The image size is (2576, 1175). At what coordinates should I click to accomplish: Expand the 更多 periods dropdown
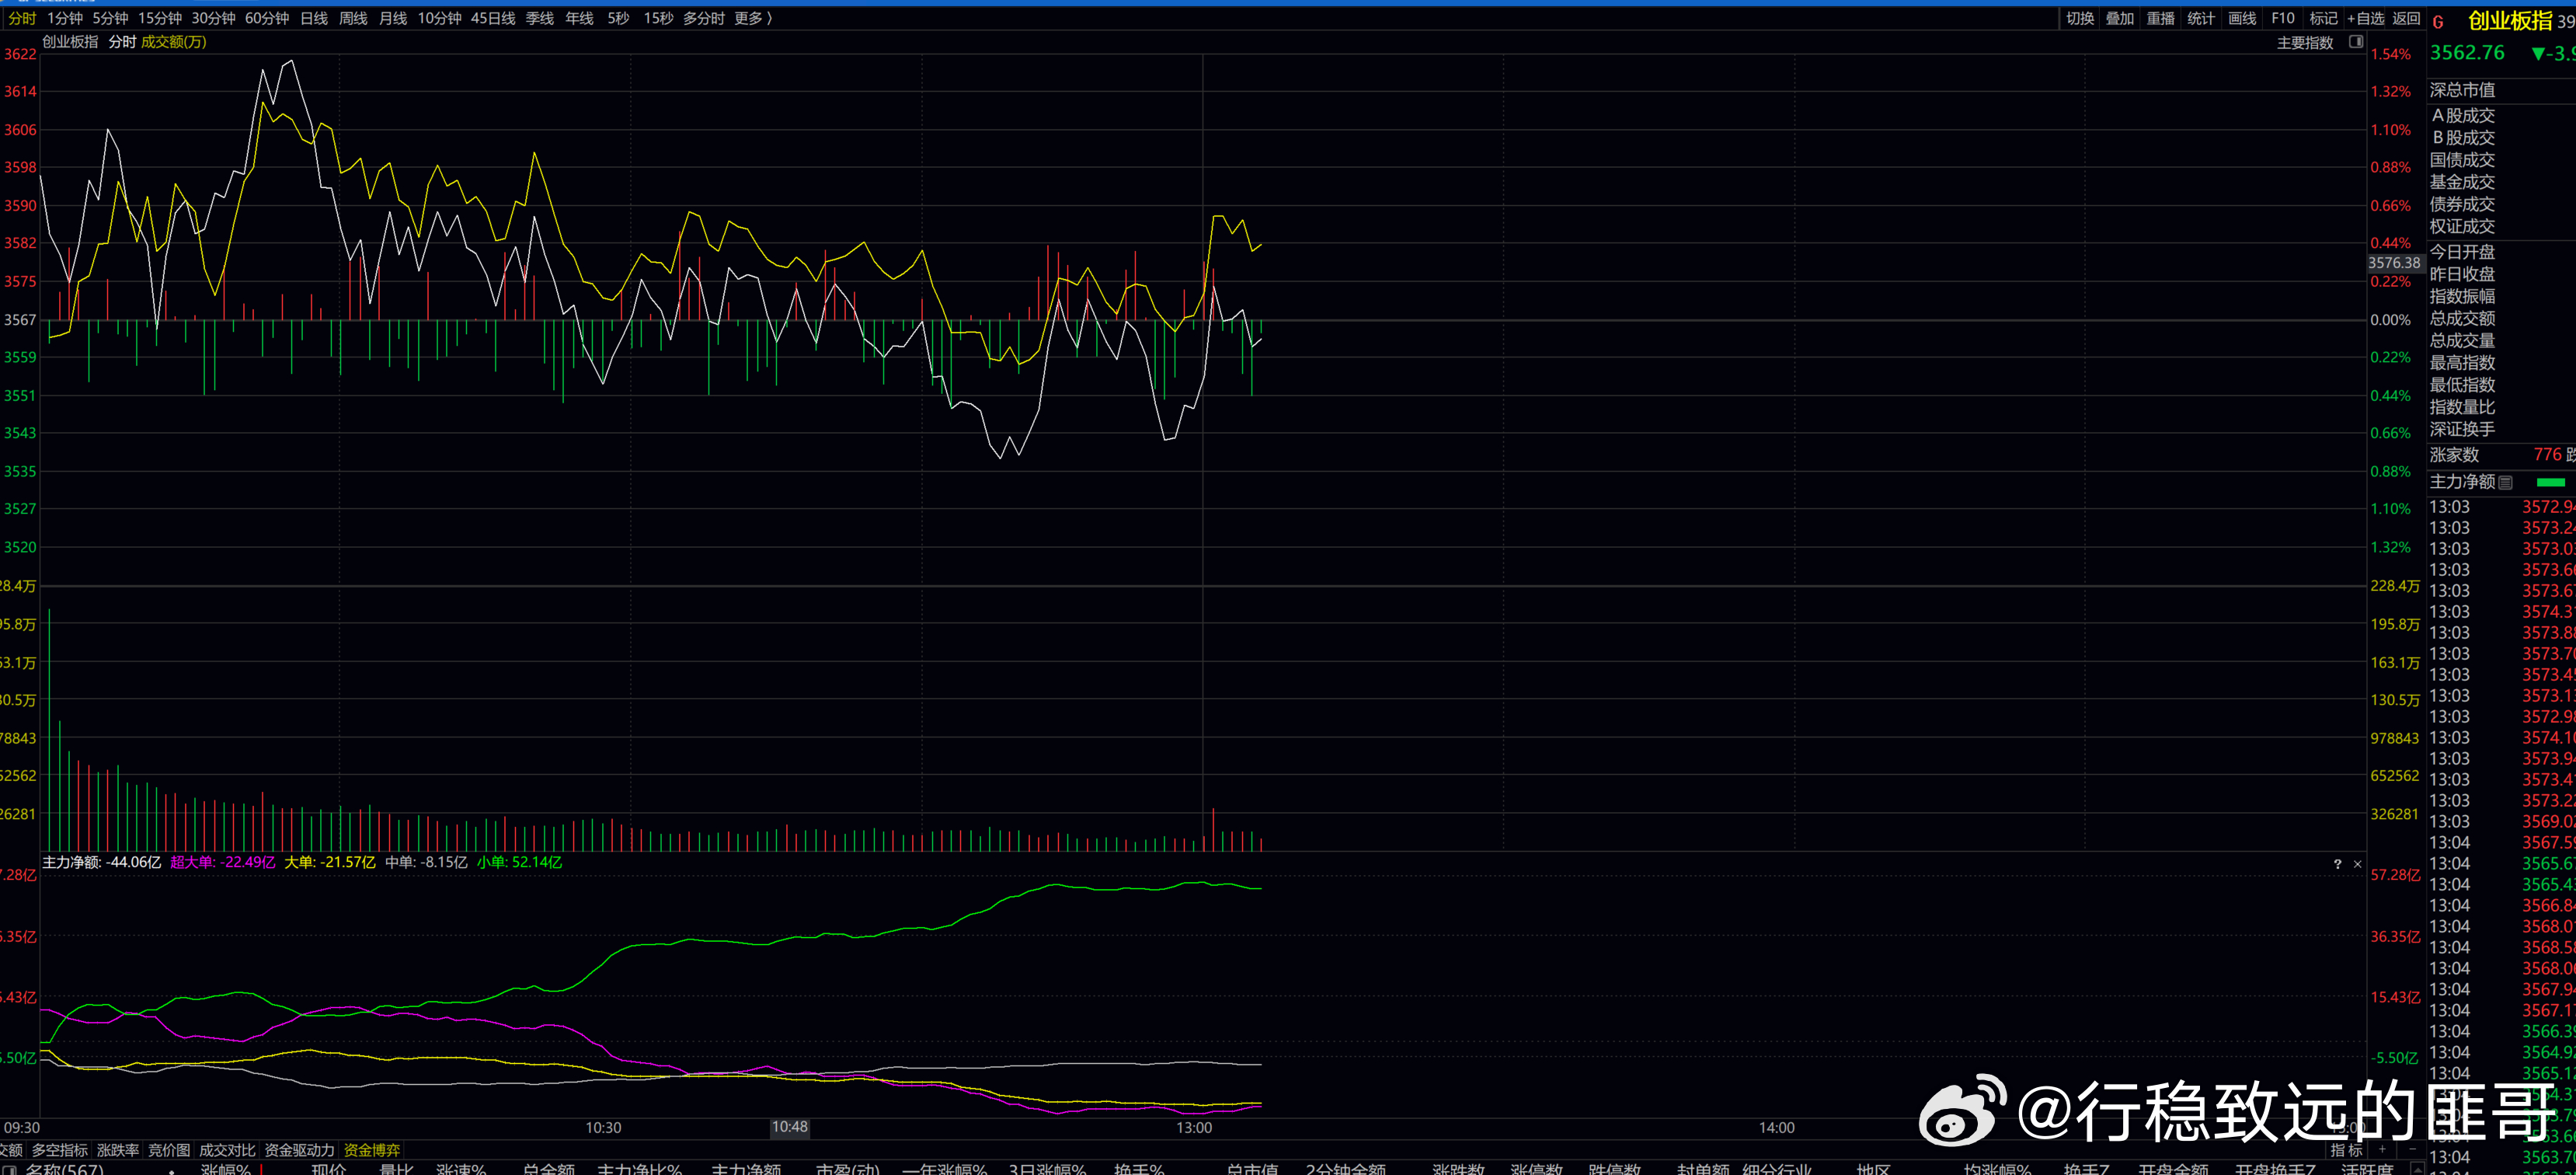point(753,18)
